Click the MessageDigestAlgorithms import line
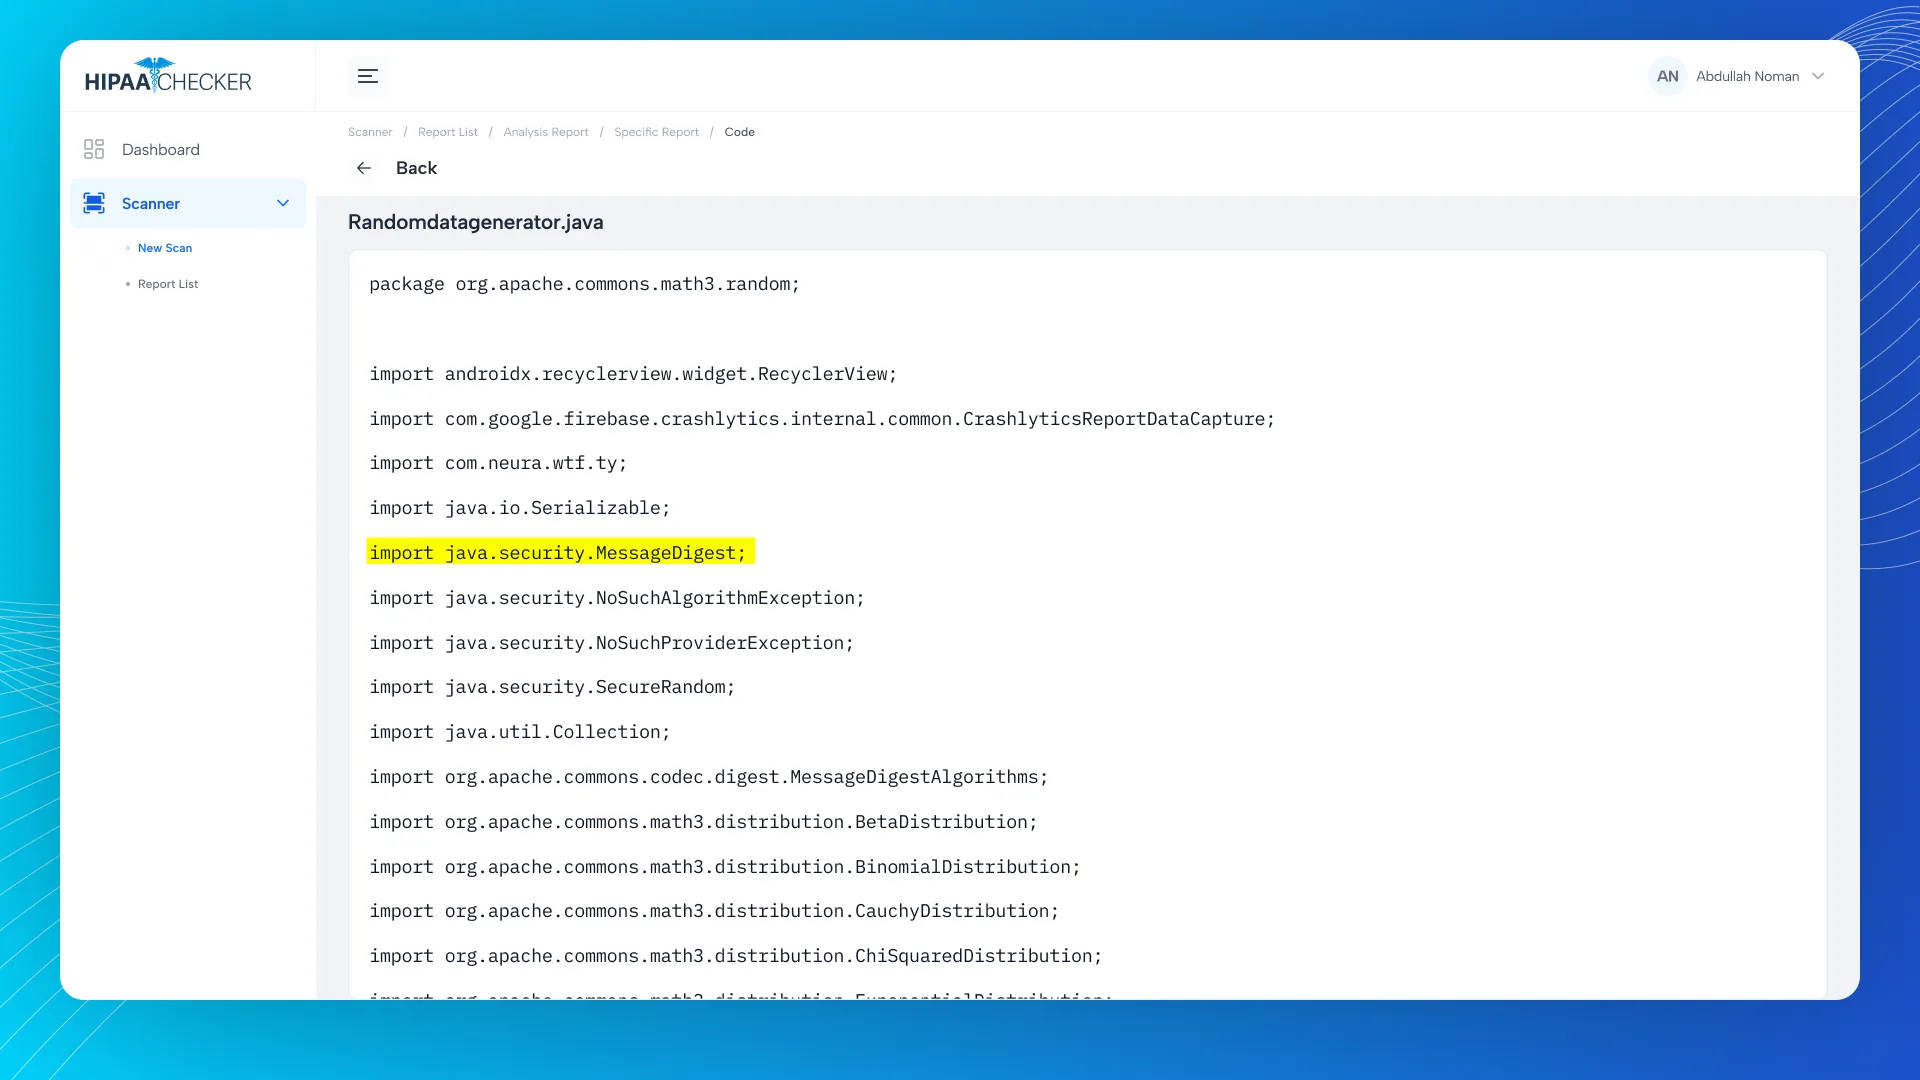1920x1080 pixels. 709,777
